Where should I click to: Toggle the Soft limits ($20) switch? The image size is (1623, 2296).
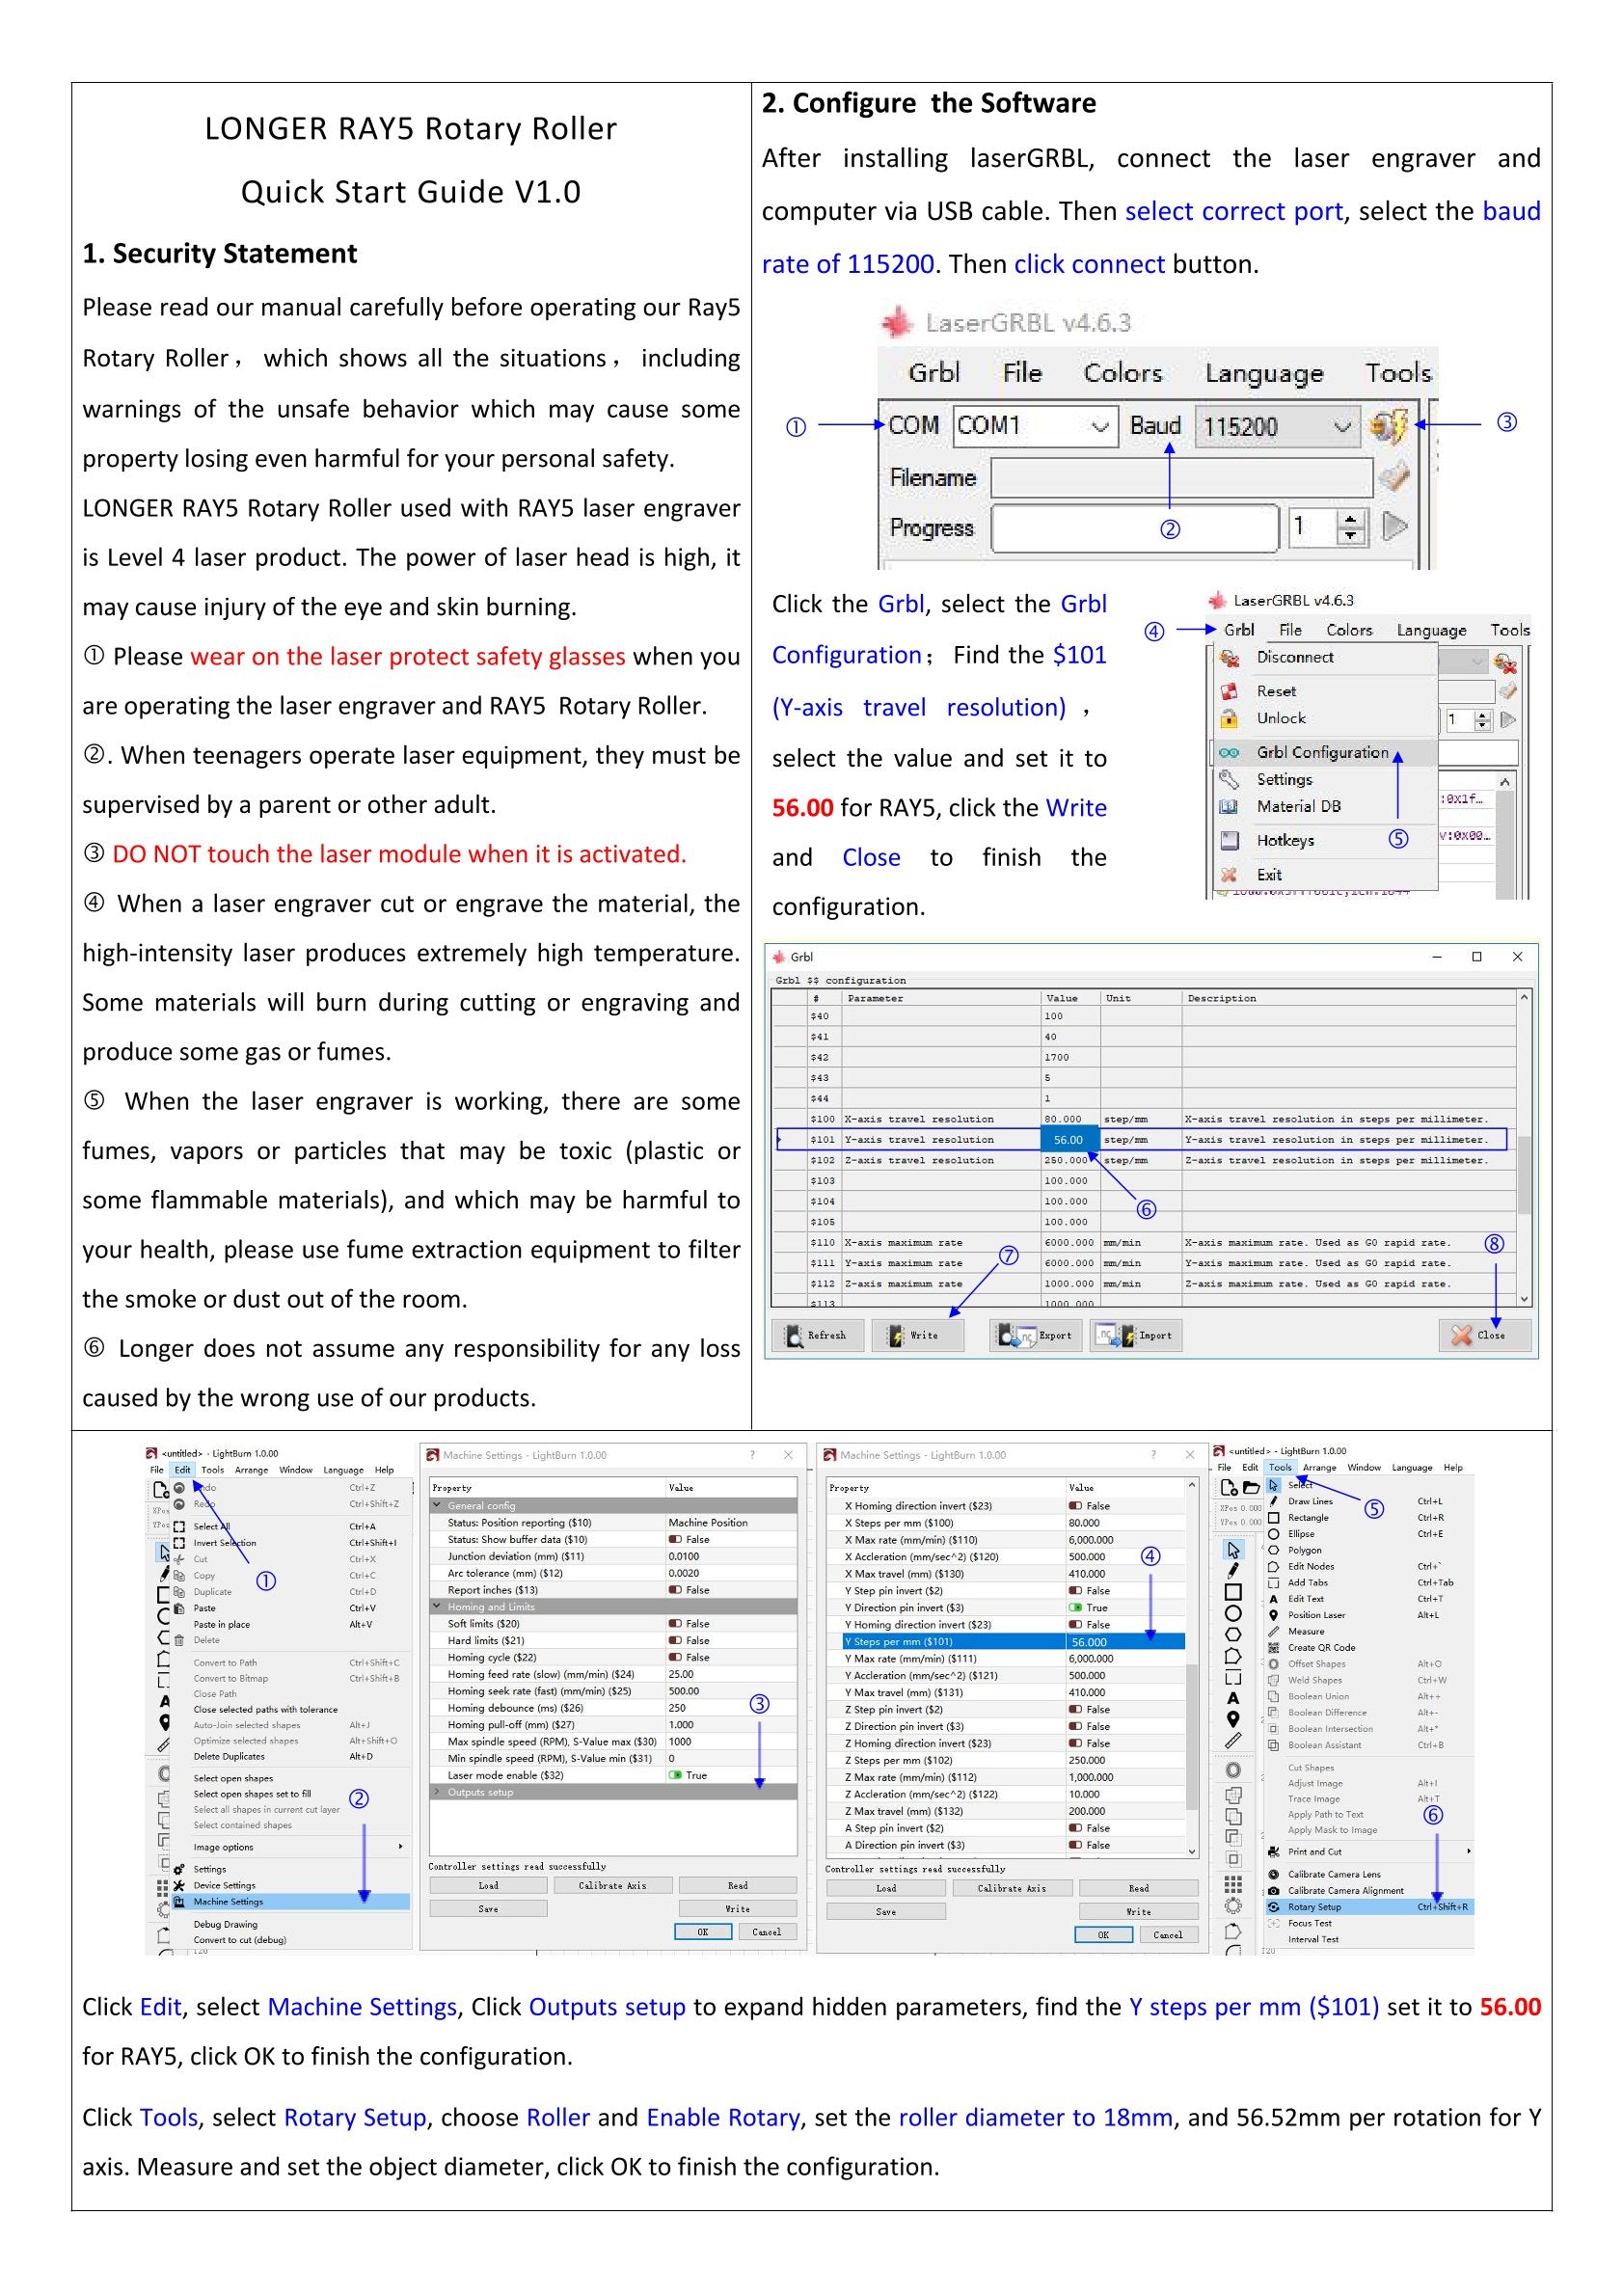675,1624
